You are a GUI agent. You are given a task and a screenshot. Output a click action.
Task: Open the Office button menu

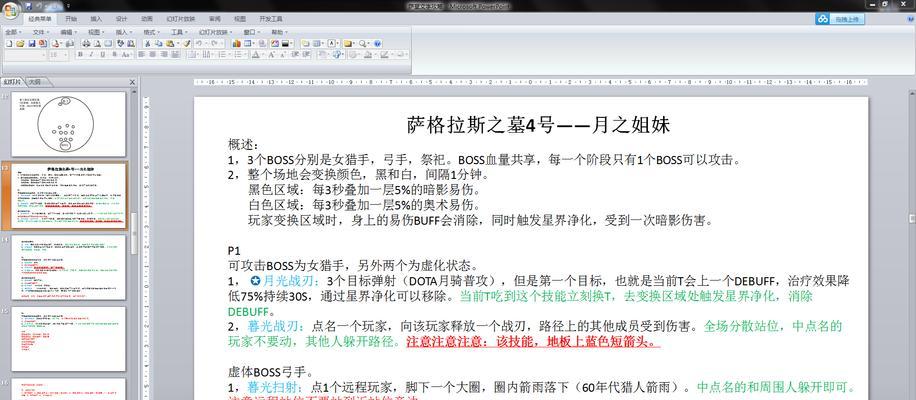(10, 10)
